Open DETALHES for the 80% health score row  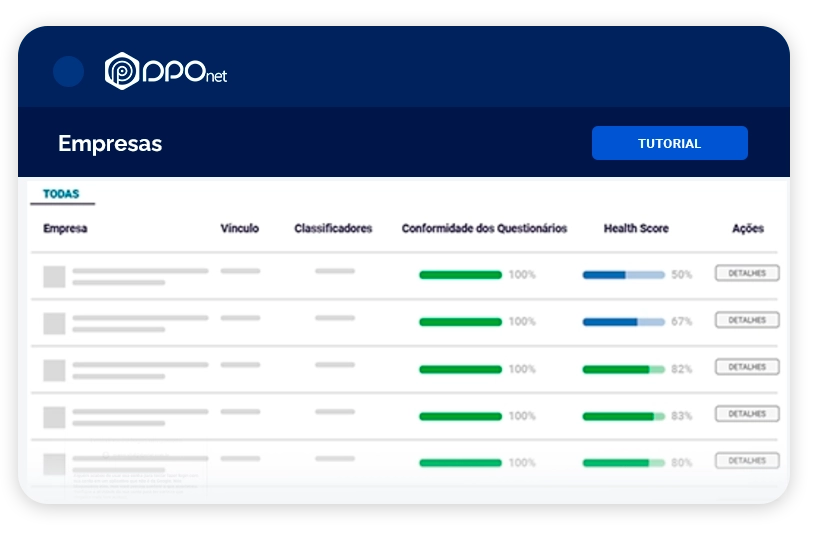click(747, 460)
